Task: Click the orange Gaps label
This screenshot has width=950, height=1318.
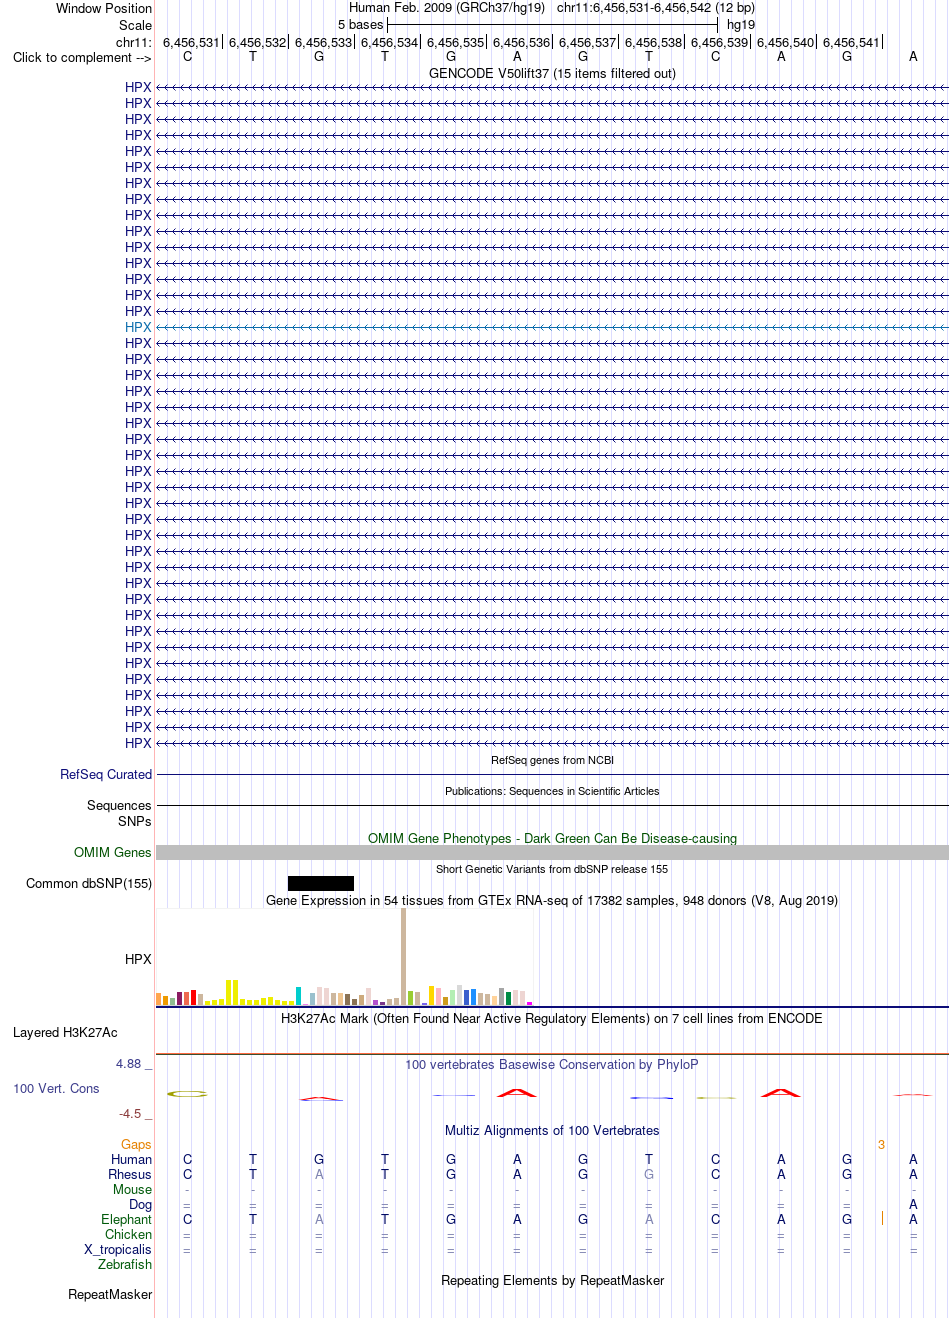Action: (136, 1144)
